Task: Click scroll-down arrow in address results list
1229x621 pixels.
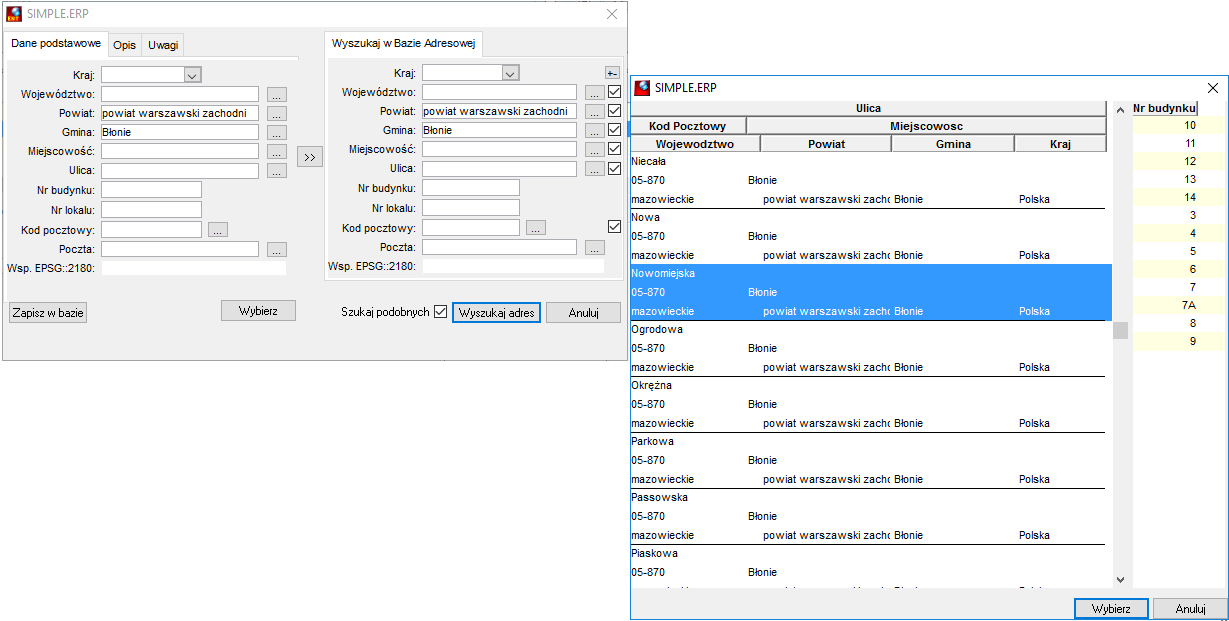Action: [x=1120, y=580]
